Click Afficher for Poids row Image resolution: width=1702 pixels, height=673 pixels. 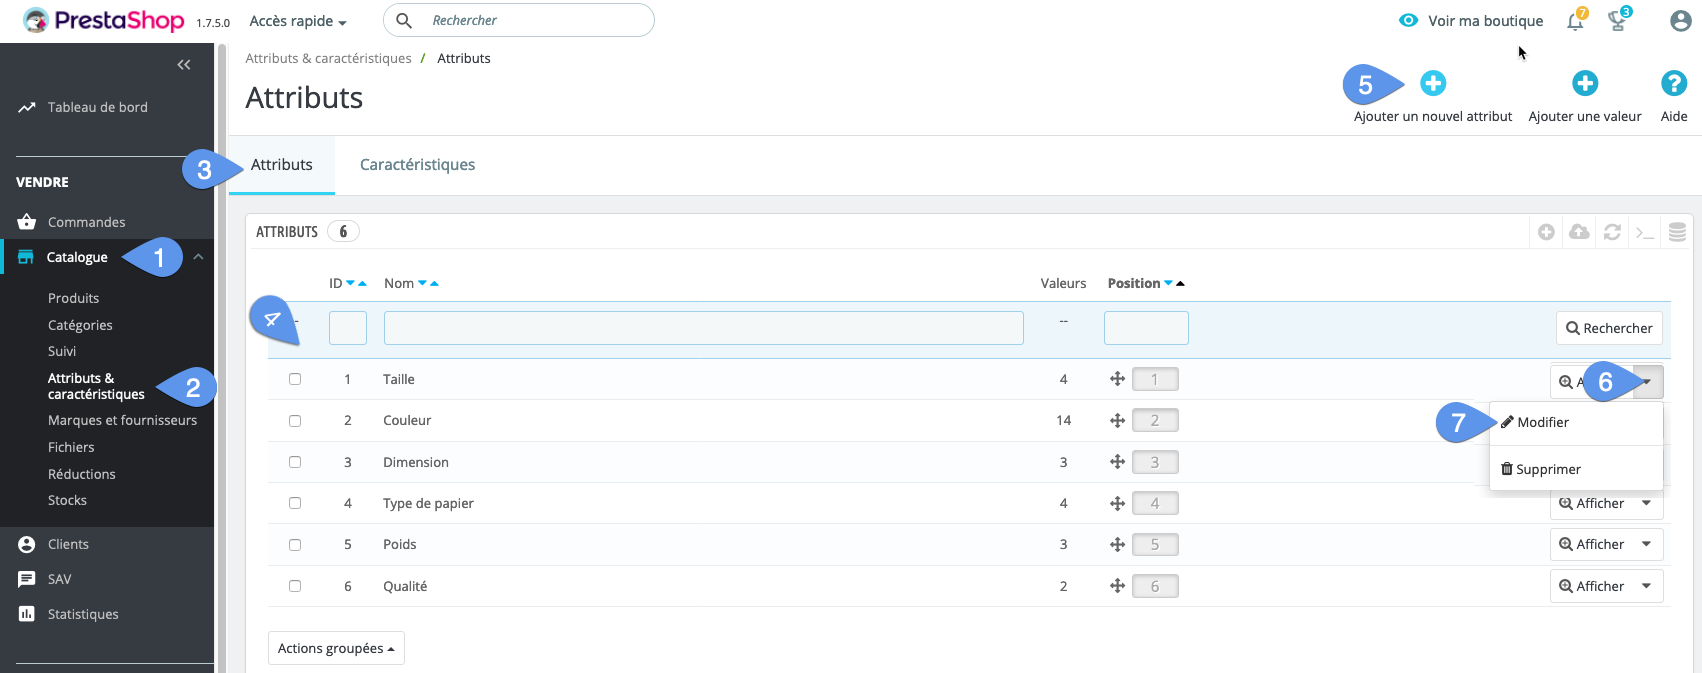[1591, 544]
